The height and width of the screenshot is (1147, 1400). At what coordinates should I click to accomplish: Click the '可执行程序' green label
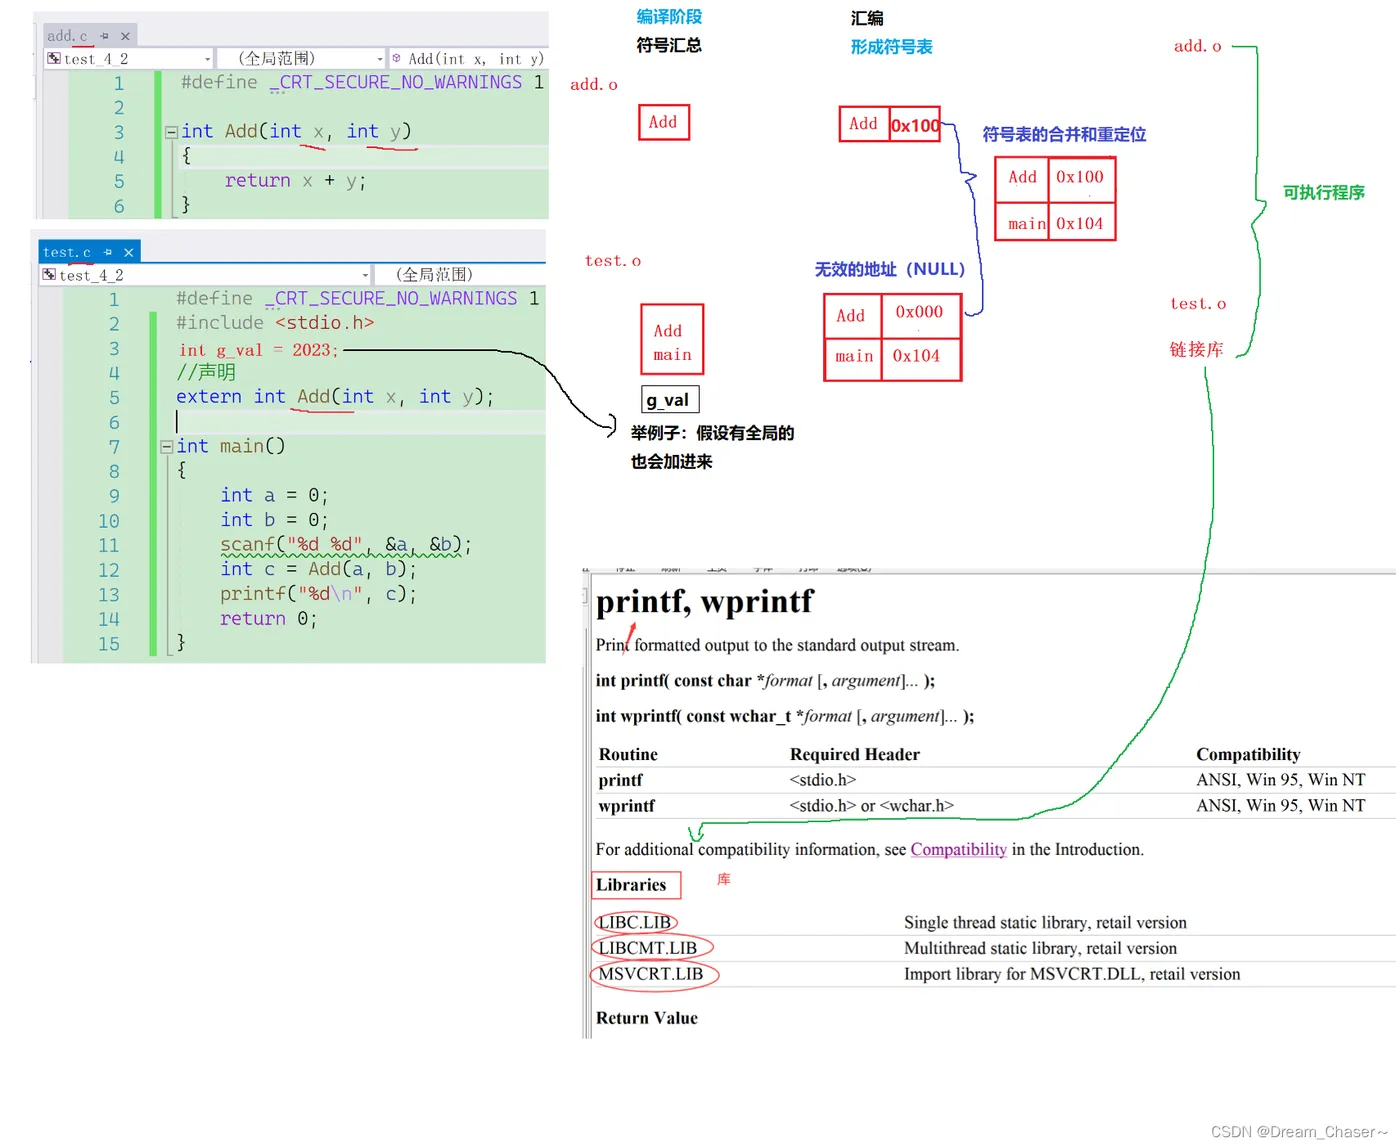[1324, 193]
